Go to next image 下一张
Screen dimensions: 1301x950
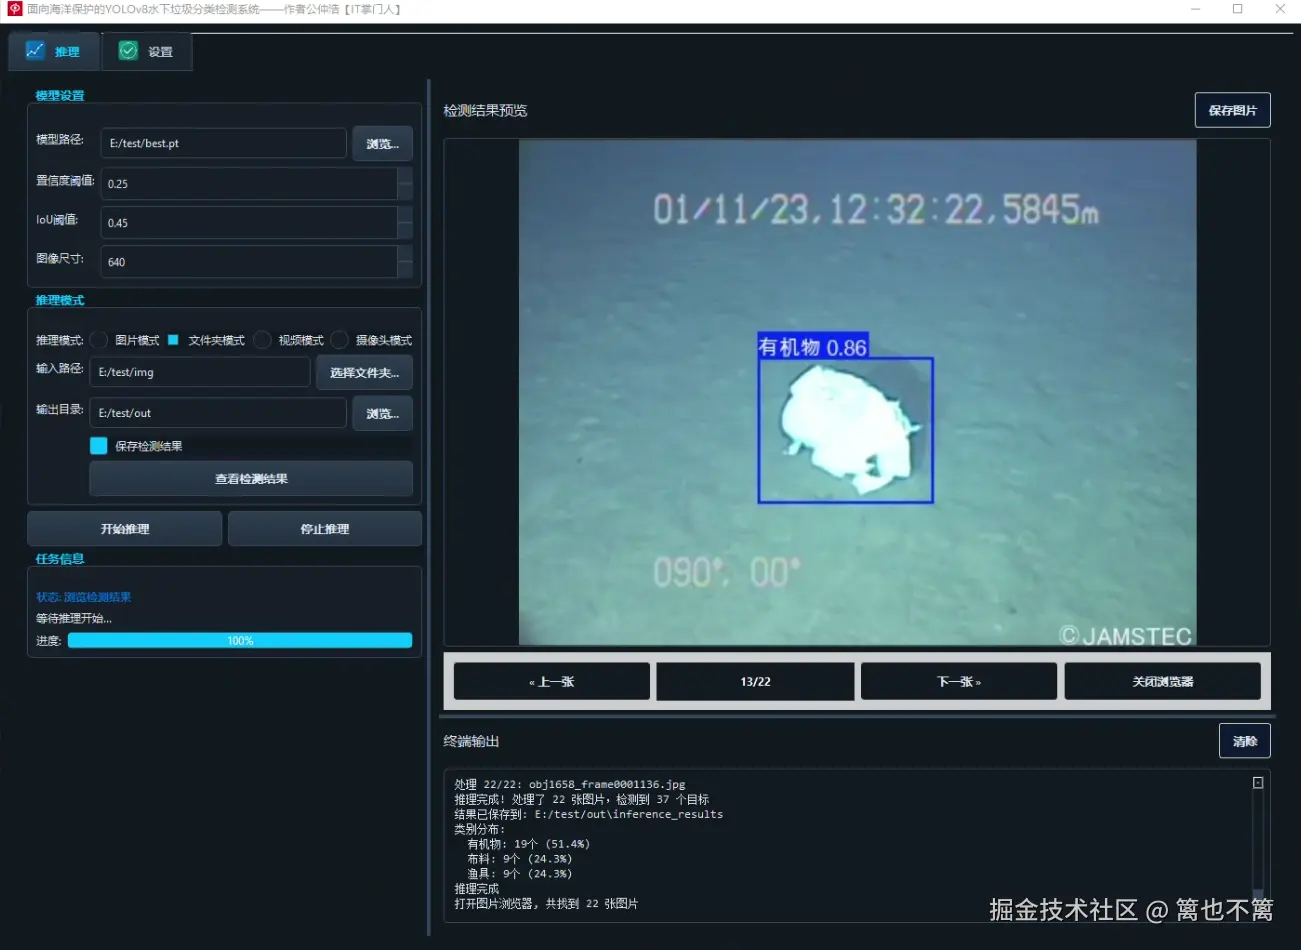958,681
